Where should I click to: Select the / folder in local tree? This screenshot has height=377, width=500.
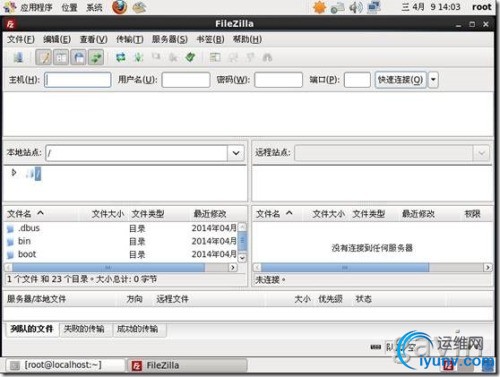(x=38, y=173)
